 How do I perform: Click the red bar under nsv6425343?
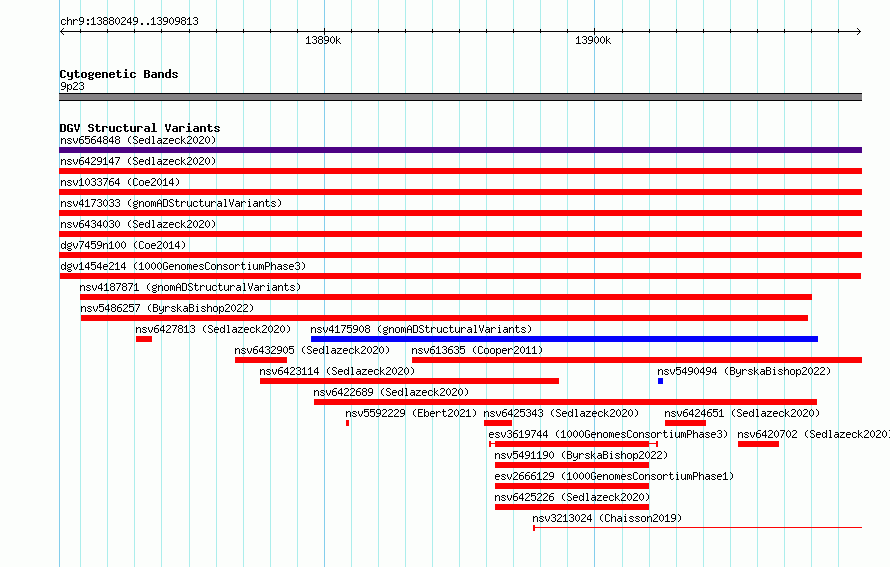point(498,423)
